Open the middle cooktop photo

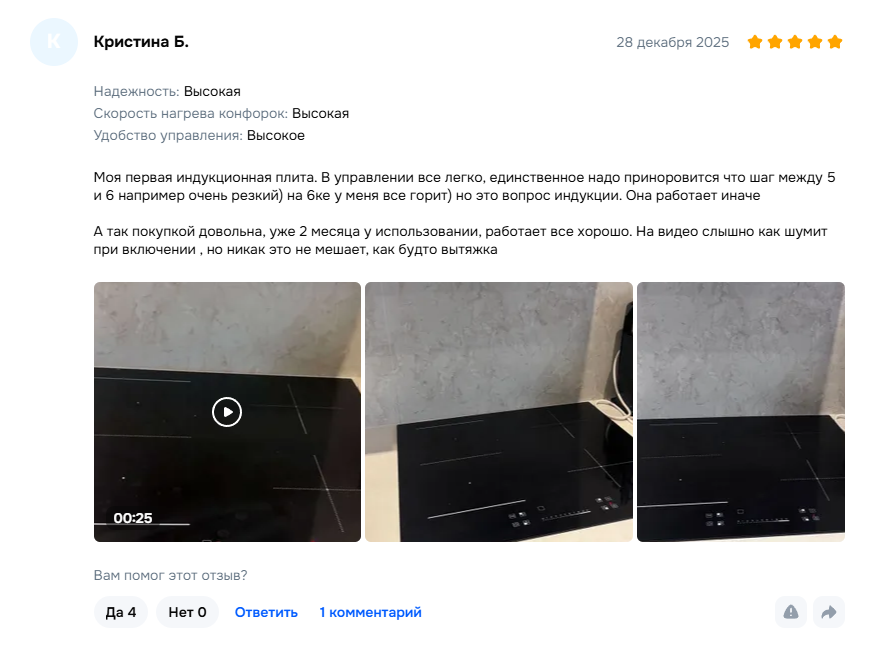[x=499, y=412]
